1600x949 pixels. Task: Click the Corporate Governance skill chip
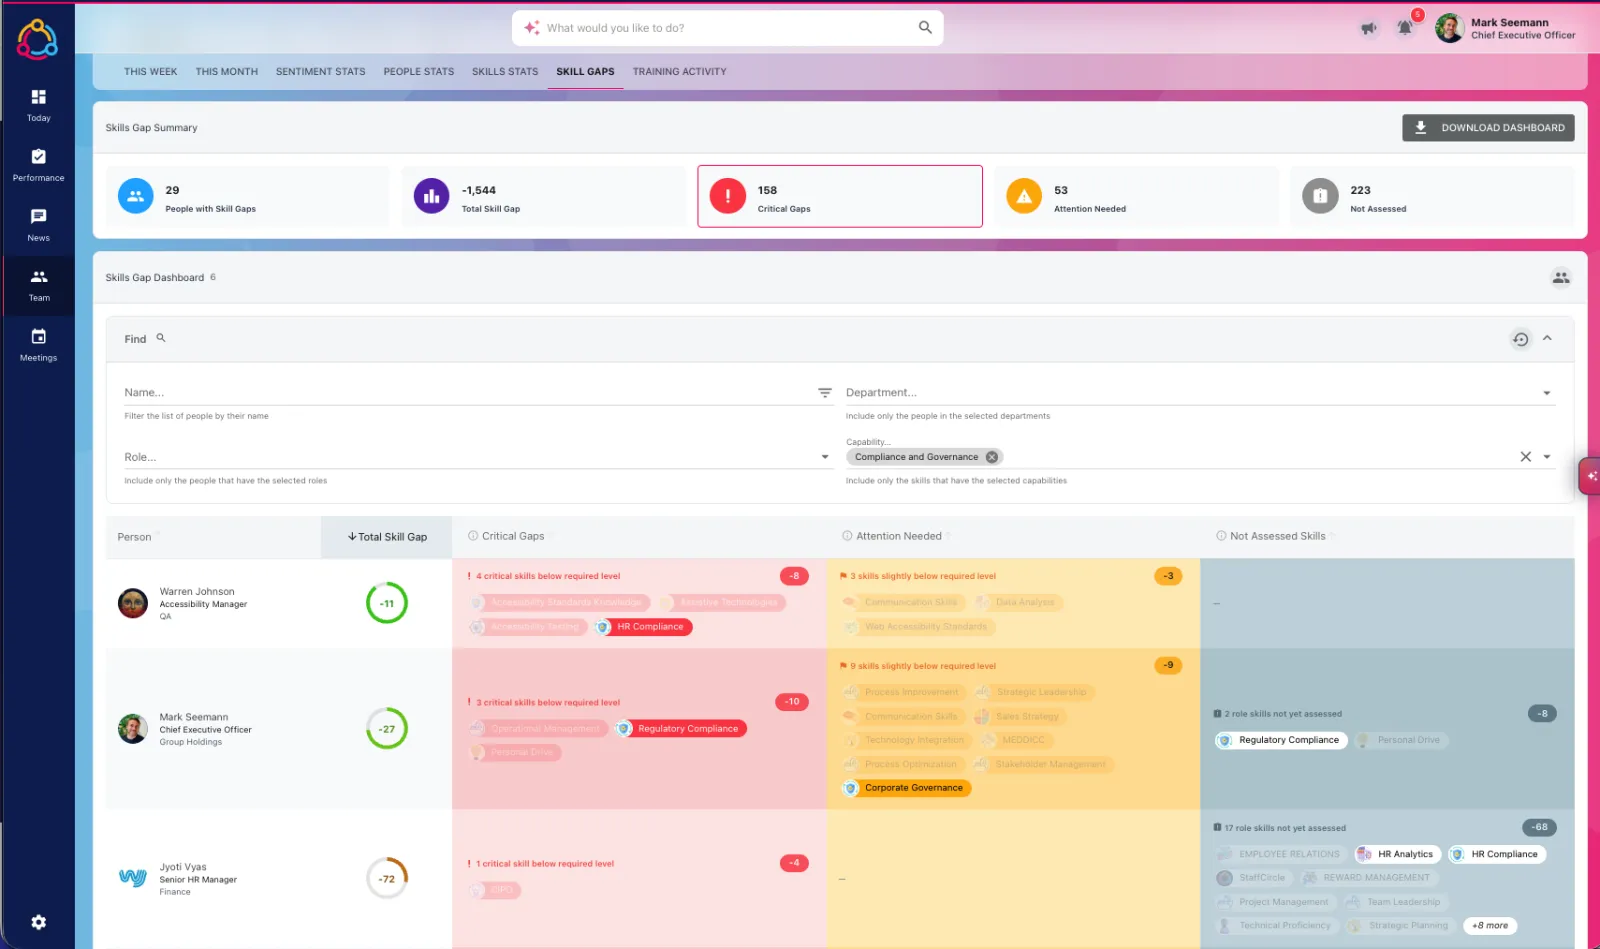click(905, 788)
